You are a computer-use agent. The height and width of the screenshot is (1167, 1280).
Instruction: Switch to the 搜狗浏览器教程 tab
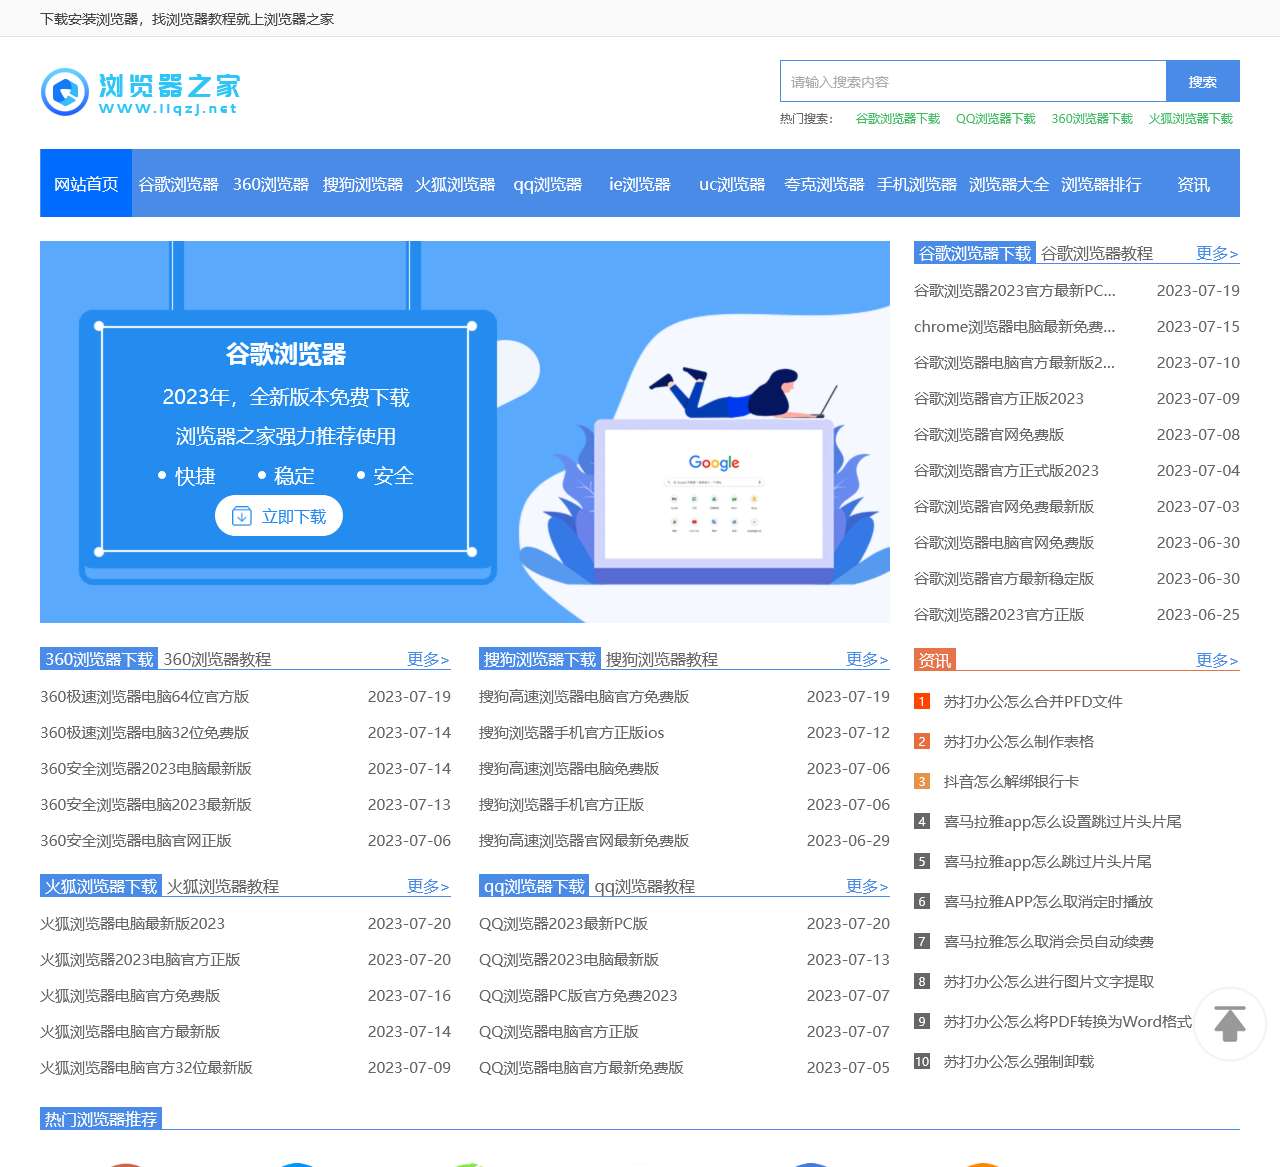pos(662,659)
